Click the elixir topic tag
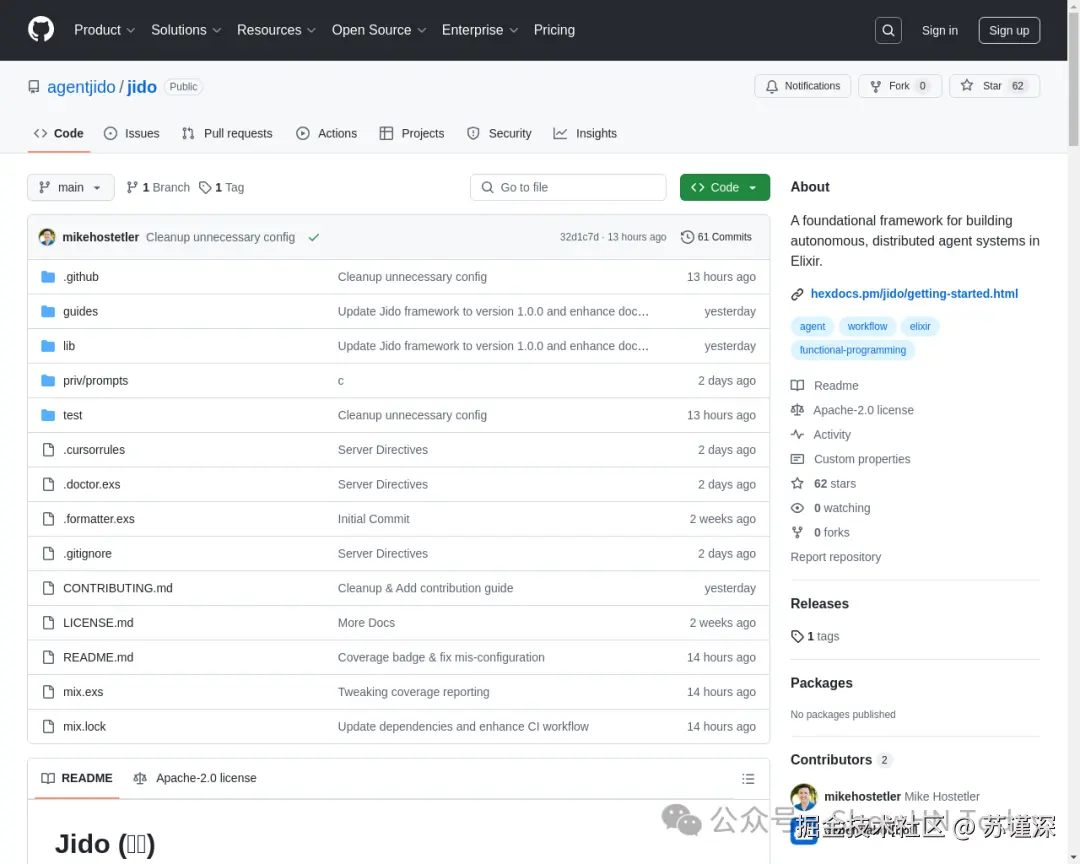 coord(920,327)
